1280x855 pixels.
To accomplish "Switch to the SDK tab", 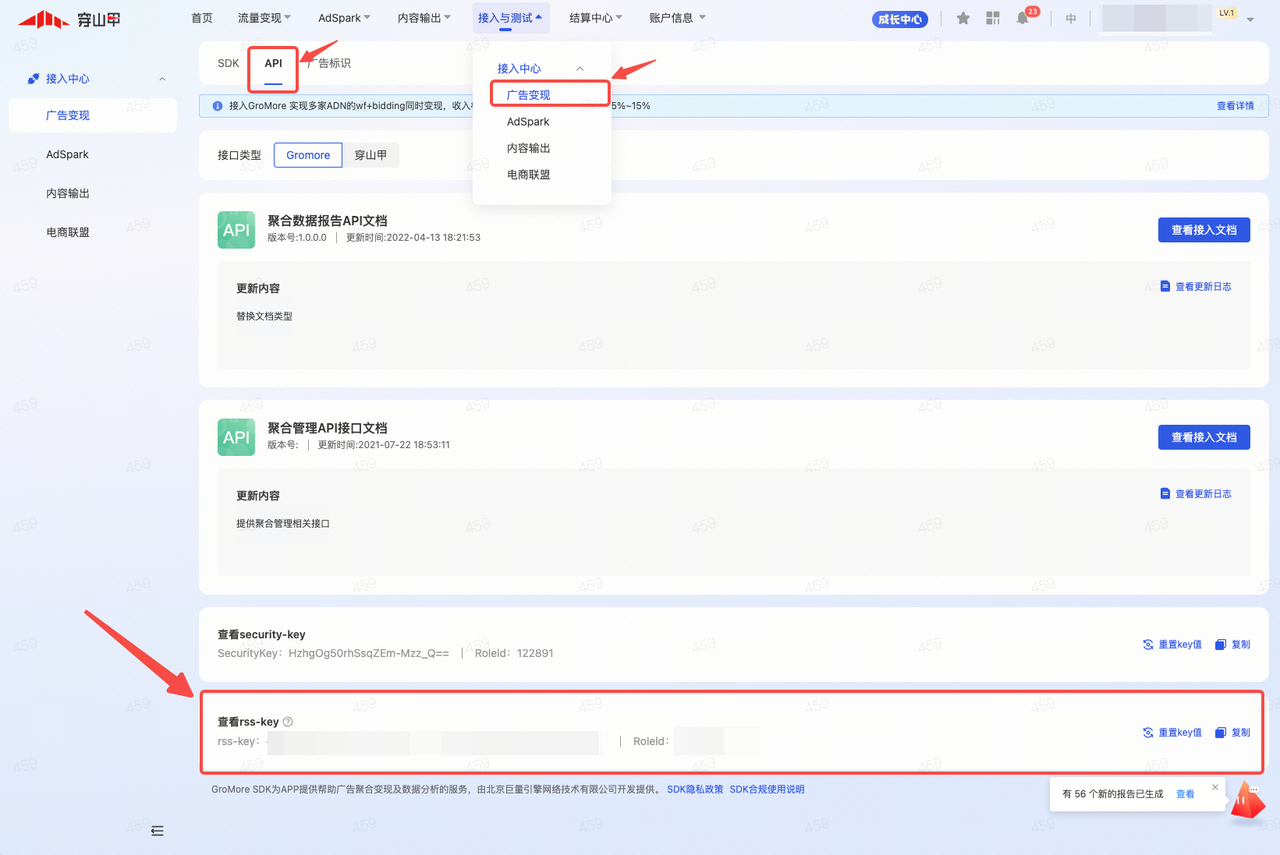I will tap(228, 63).
